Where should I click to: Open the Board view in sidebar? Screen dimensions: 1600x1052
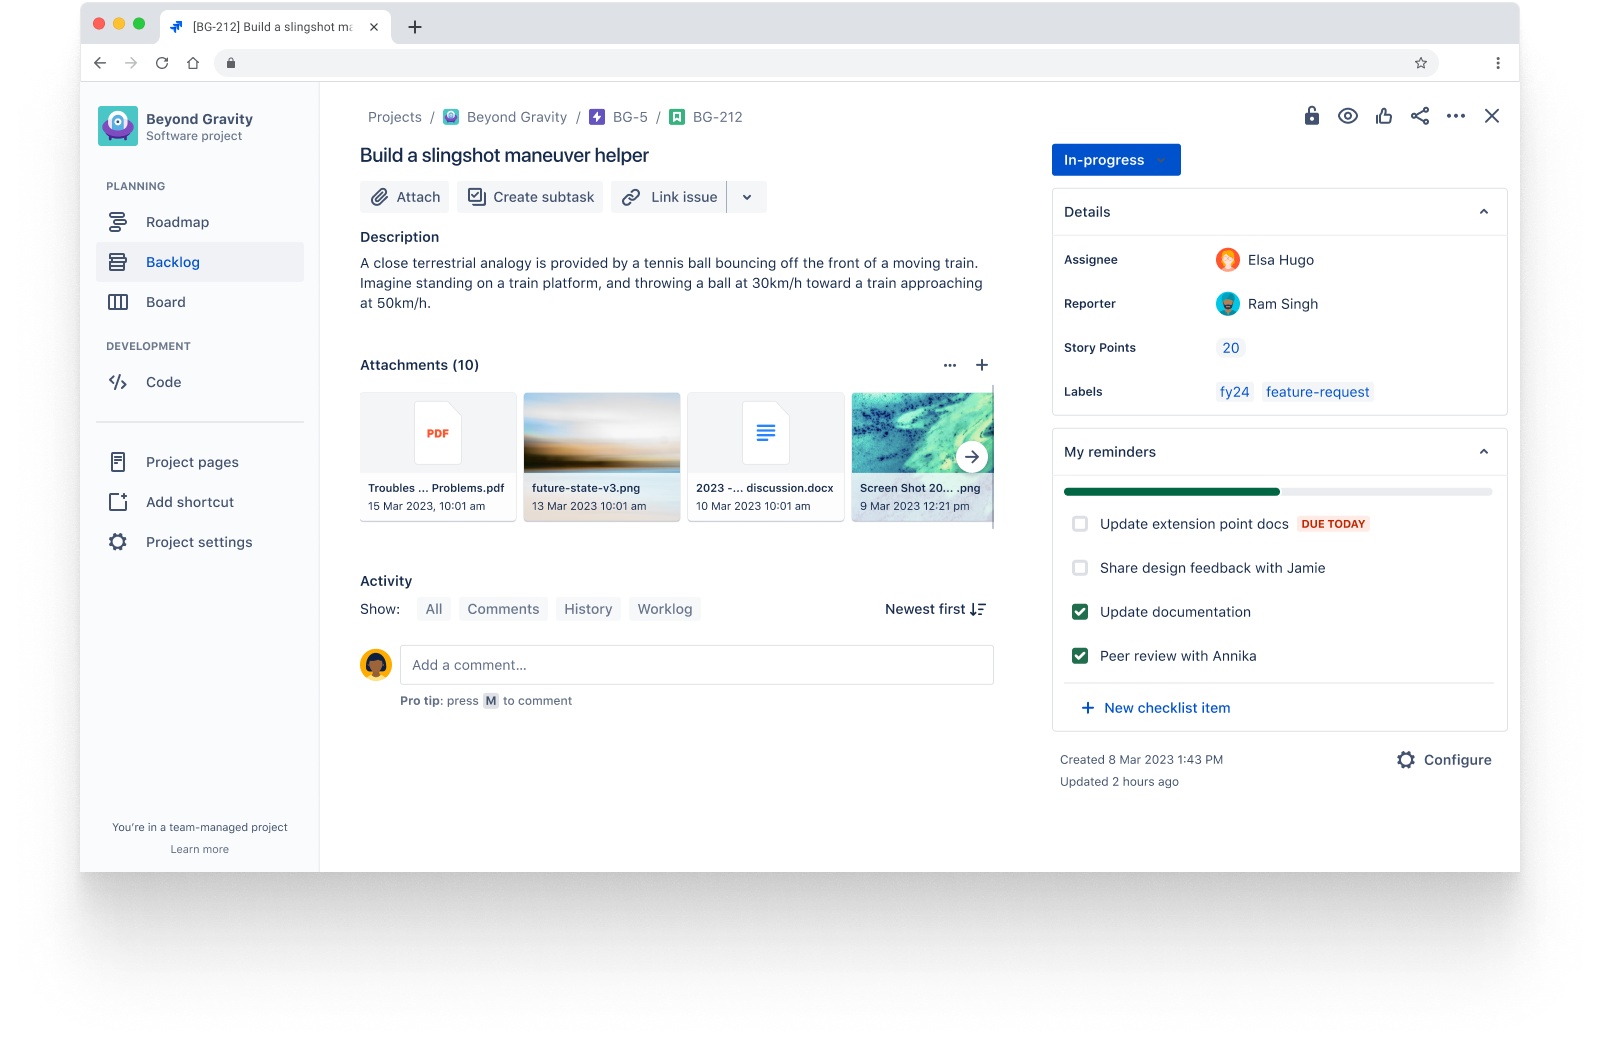(x=200, y=302)
